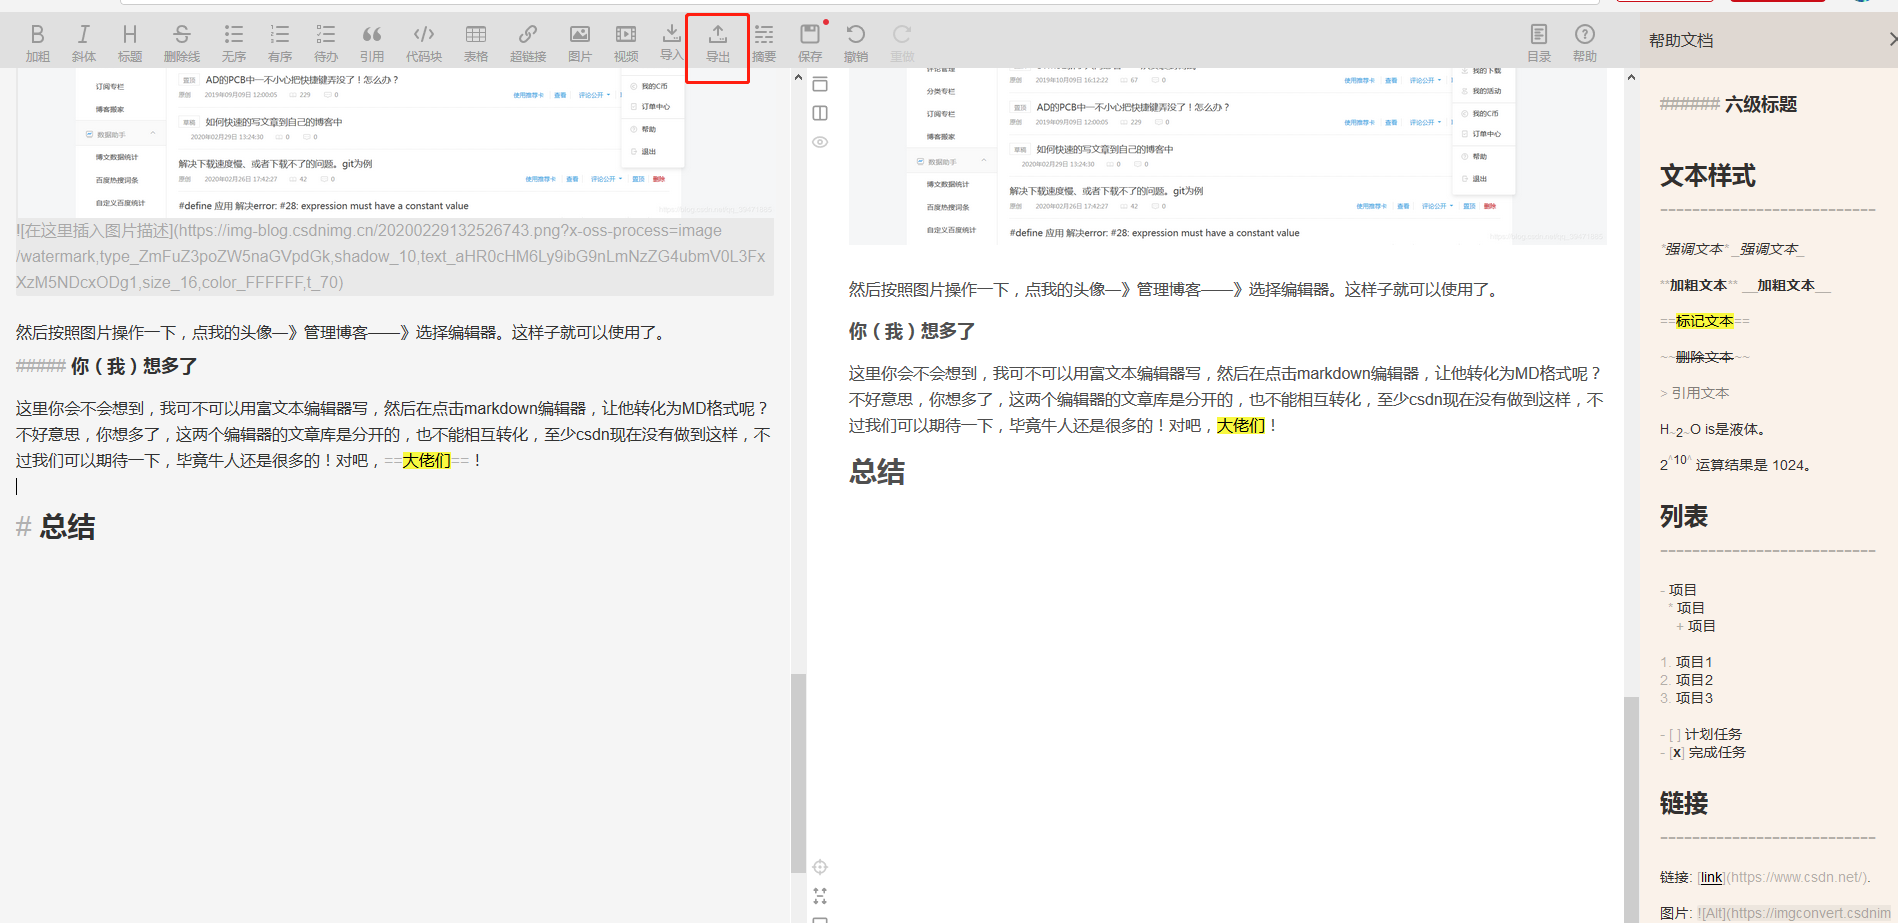This screenshot has width=1898, height=923.
Task: Insert a code block using the 代码块 icon
Action: pos(424,40)
